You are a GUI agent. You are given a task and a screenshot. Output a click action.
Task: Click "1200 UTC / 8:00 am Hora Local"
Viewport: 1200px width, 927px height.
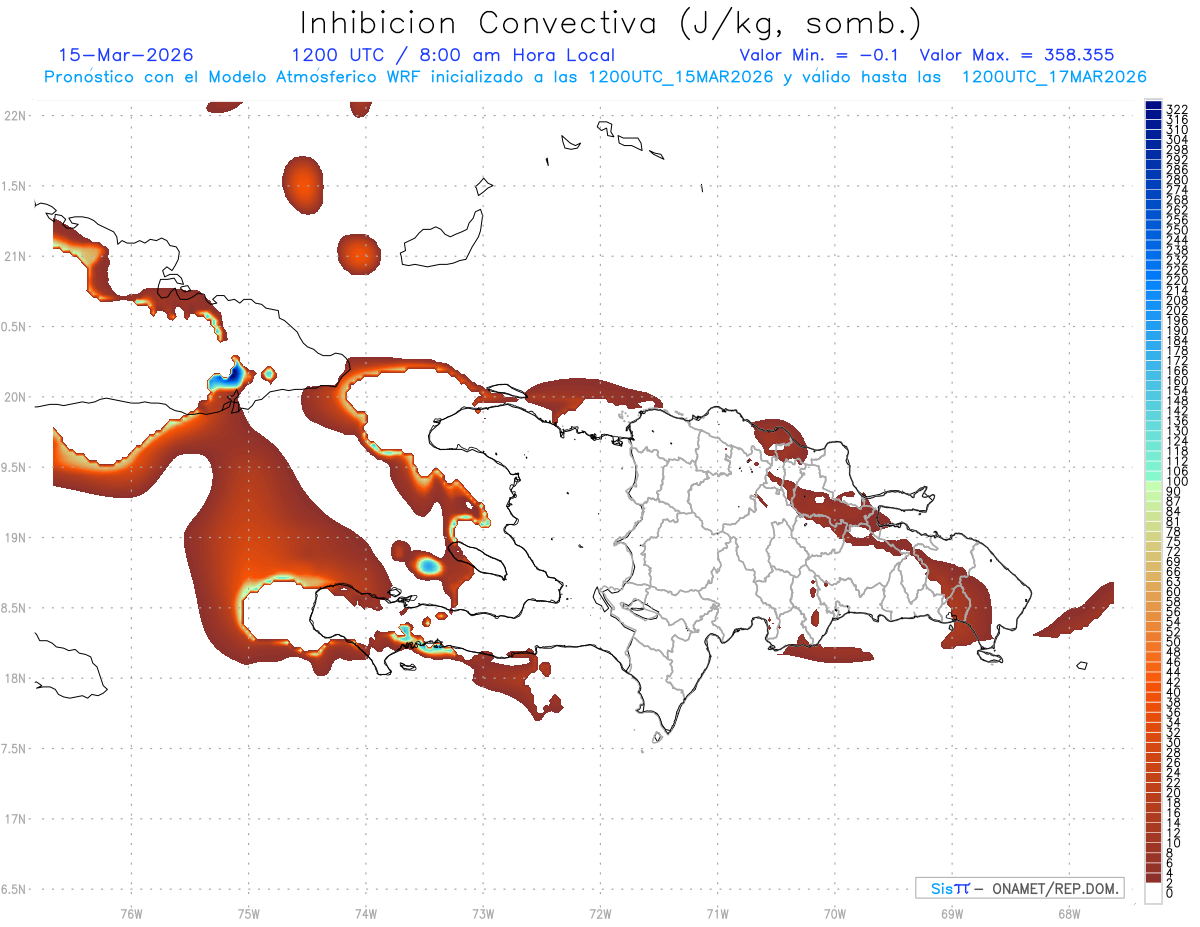click(x=453, y=55)
